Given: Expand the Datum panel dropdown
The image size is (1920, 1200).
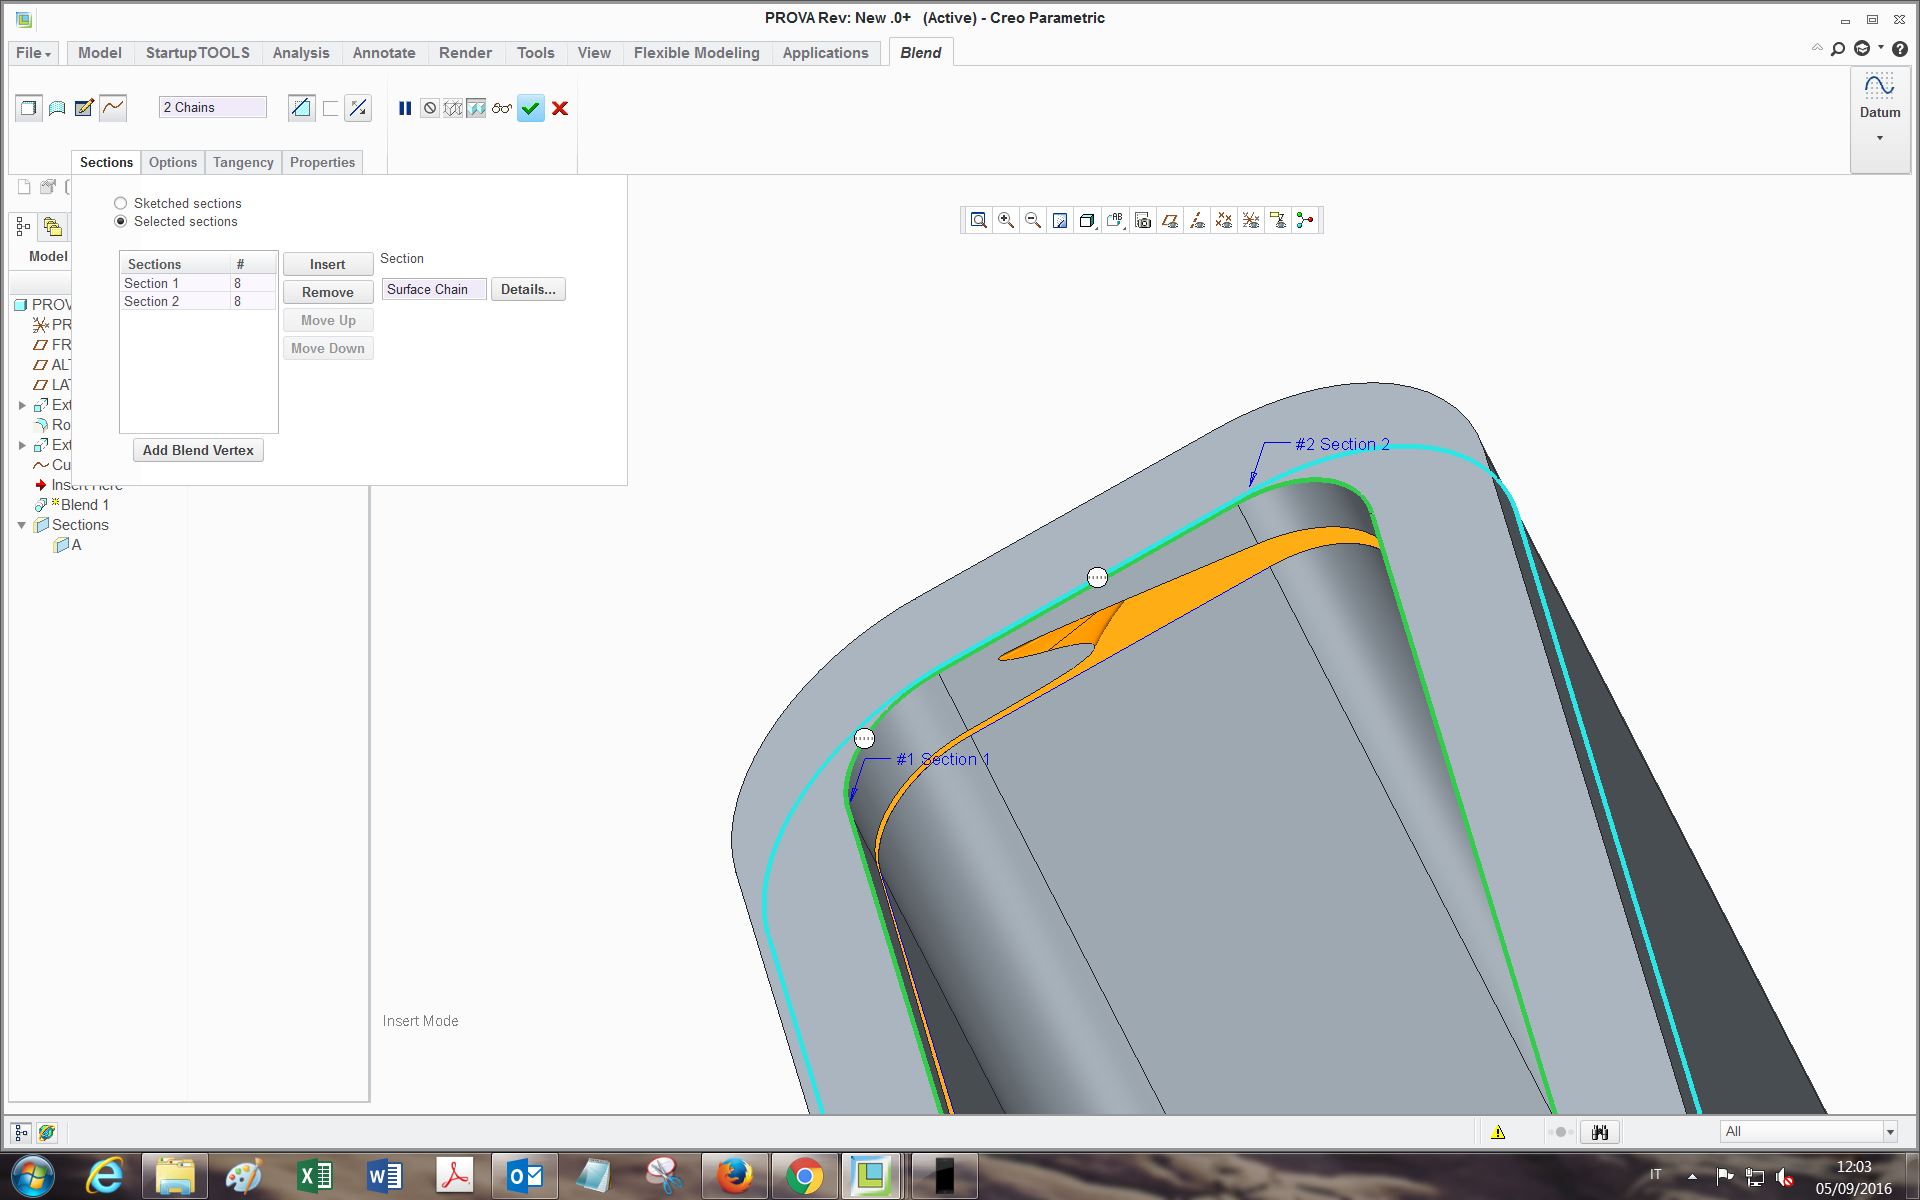Looking at the screenshot, I should pos(1880,138).
